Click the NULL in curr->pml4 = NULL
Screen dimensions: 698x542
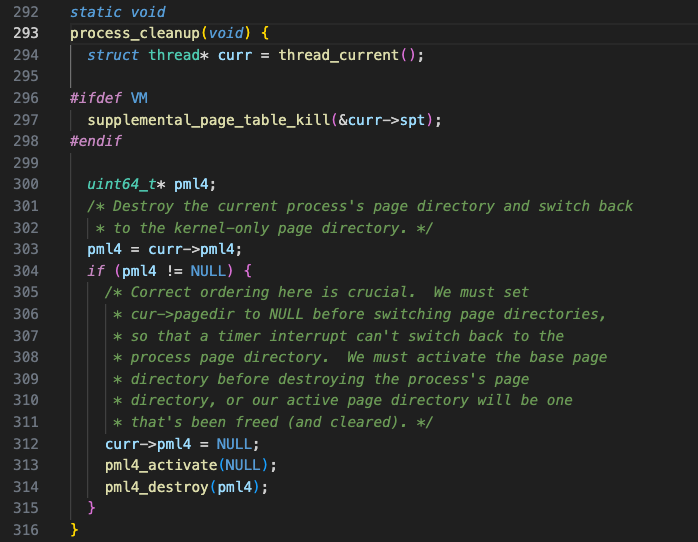coord(234,444)
